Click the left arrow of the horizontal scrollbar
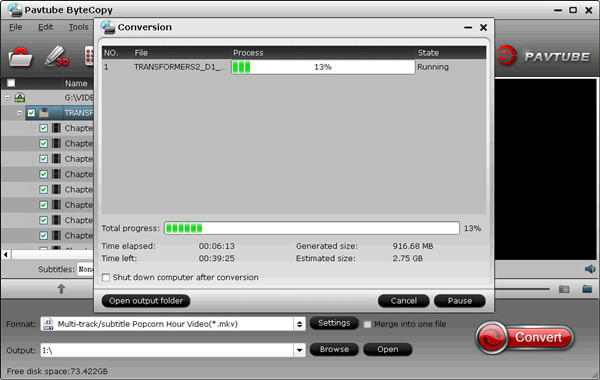 pos(6,254)
